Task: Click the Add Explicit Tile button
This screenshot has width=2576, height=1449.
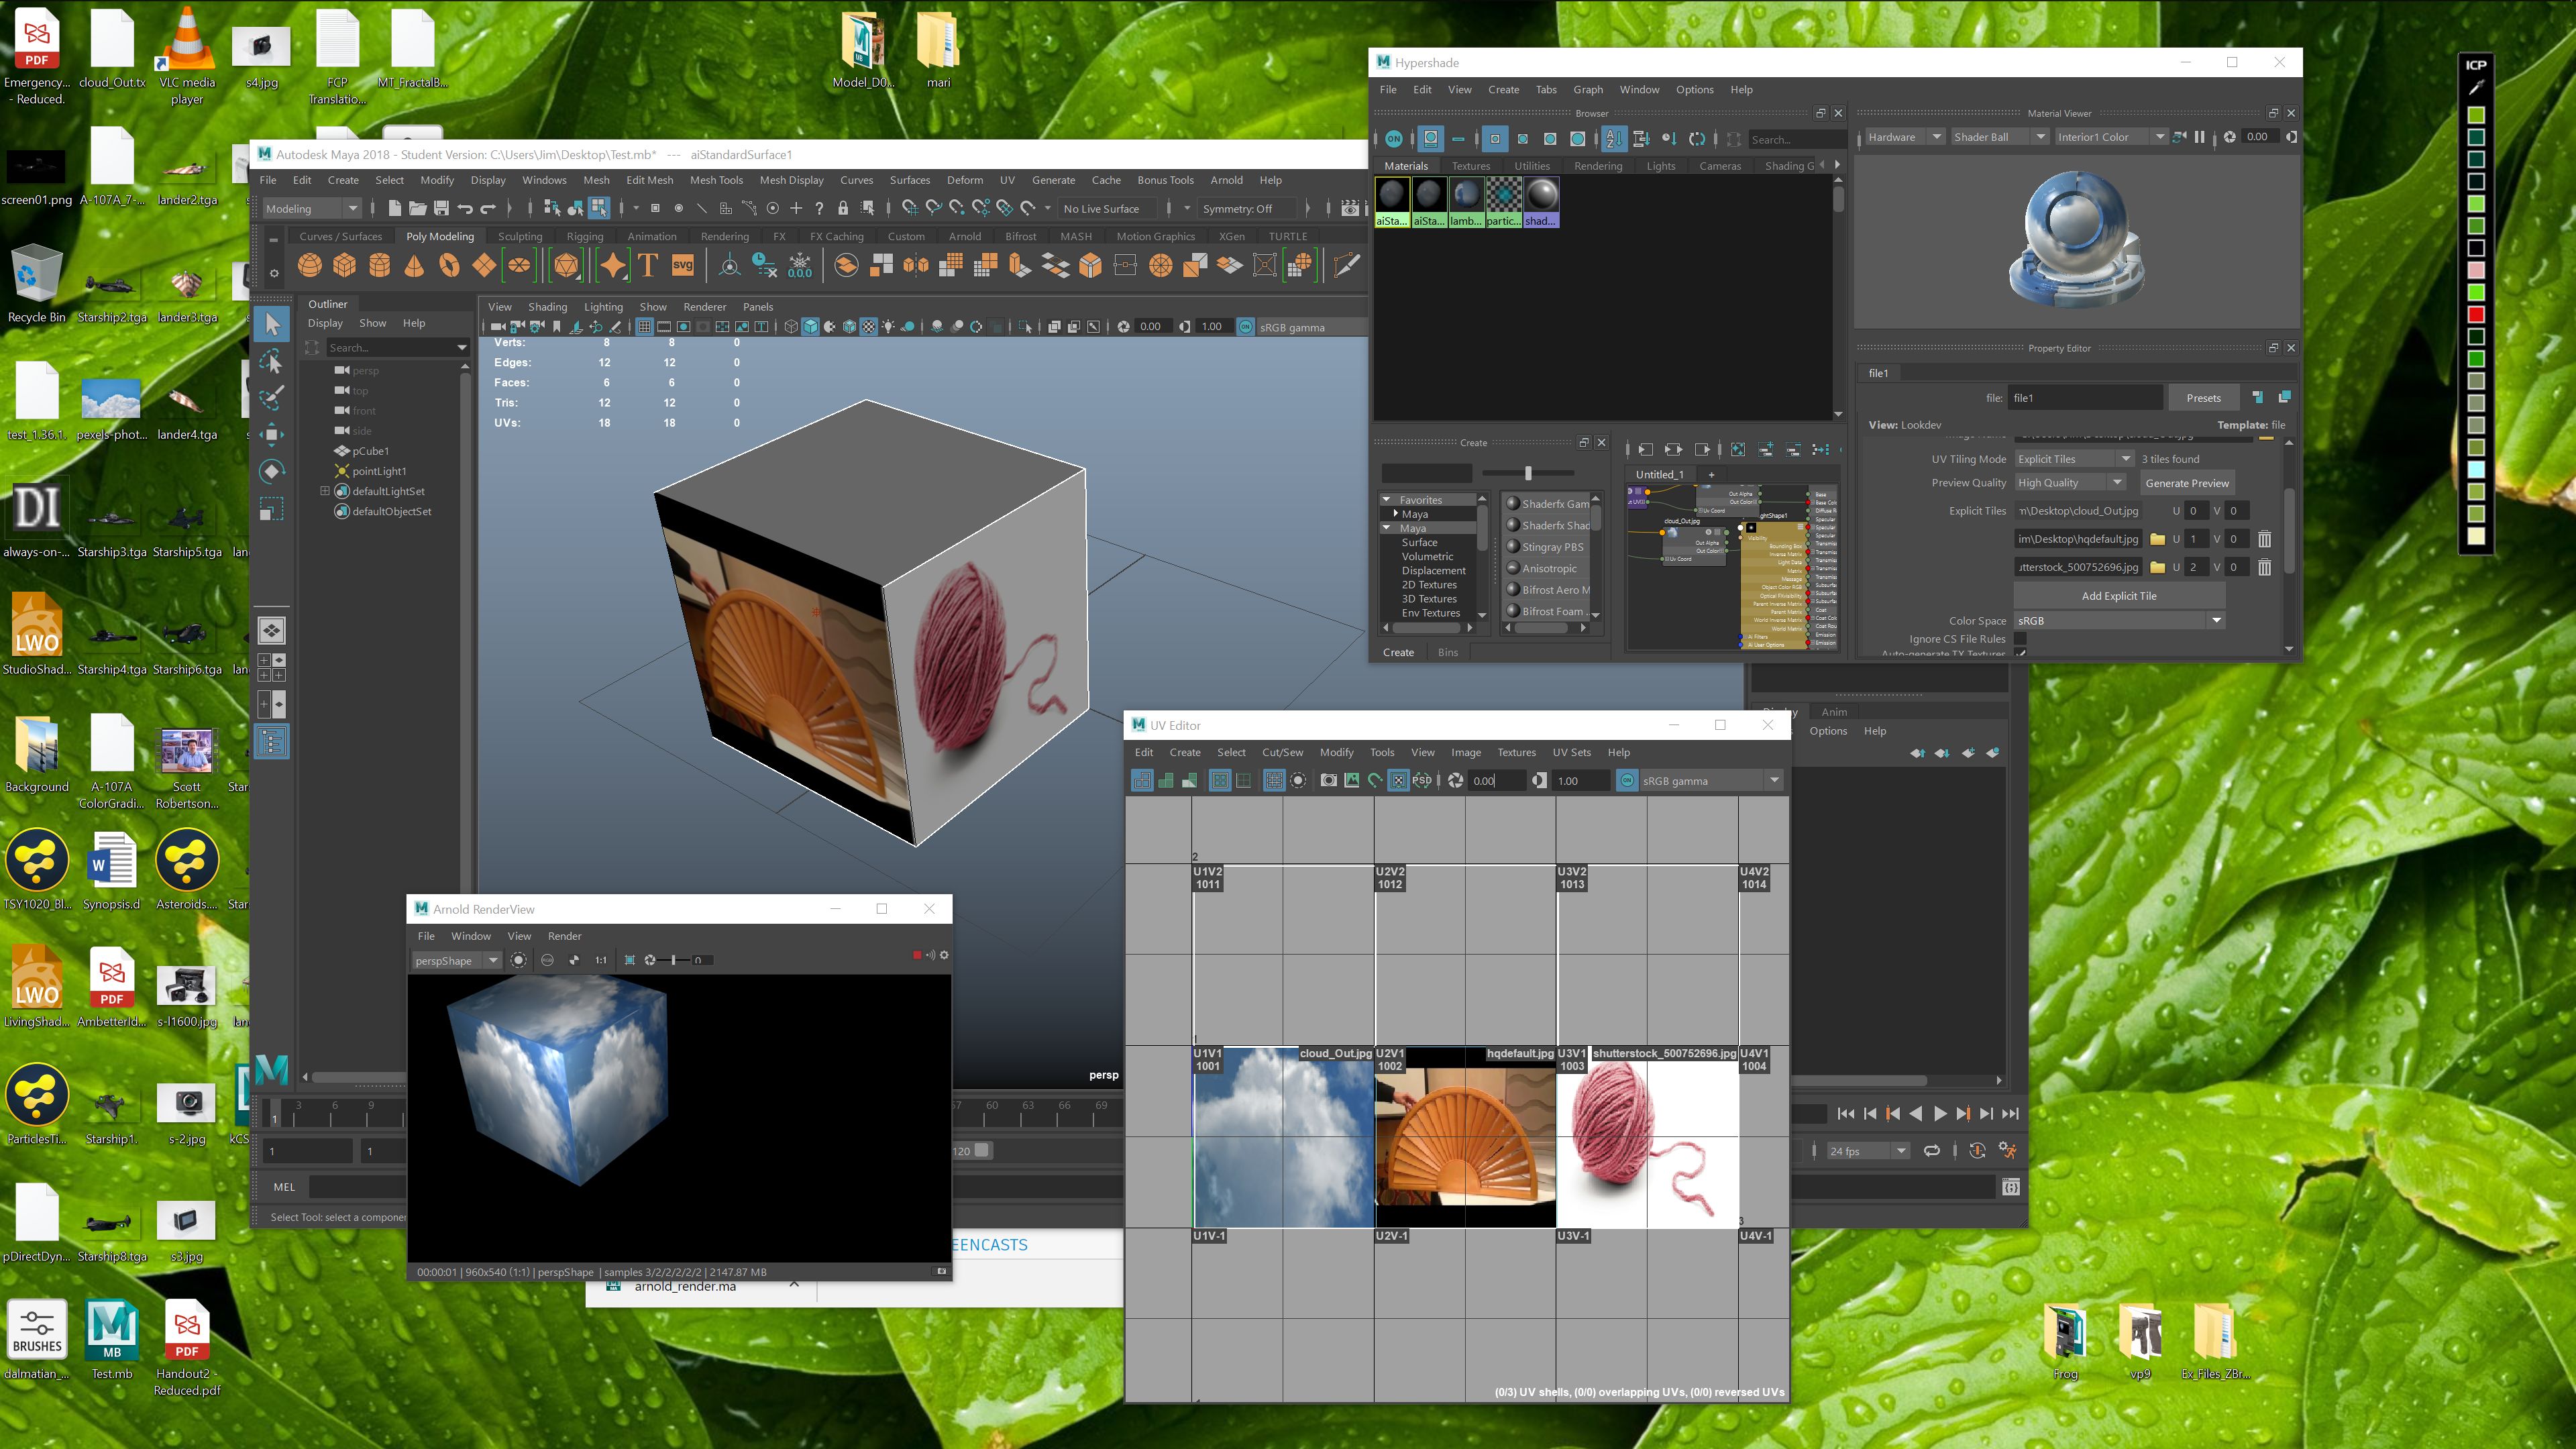Action: [x=2119, y=596]
